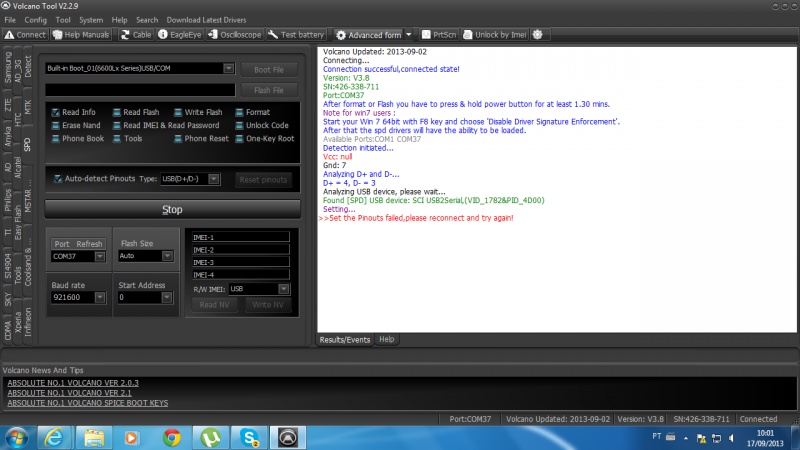800x450 pixels.
Task: Take a screenshot with PrtScn
Action: click(x=439, y=35)
